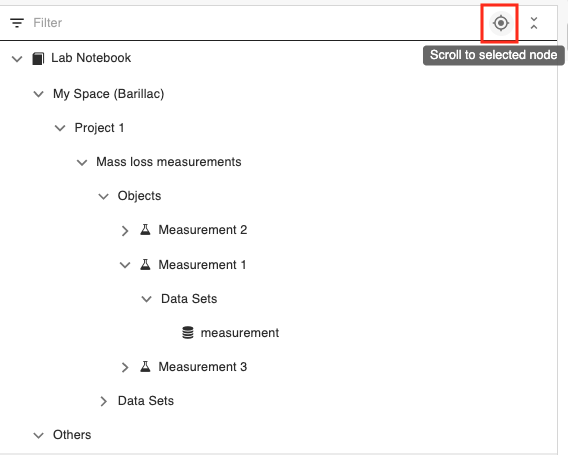This screenshot has width=568, height=455.
Task: Click the Scroll to selected node icon
Action: (x=501, y=23)
